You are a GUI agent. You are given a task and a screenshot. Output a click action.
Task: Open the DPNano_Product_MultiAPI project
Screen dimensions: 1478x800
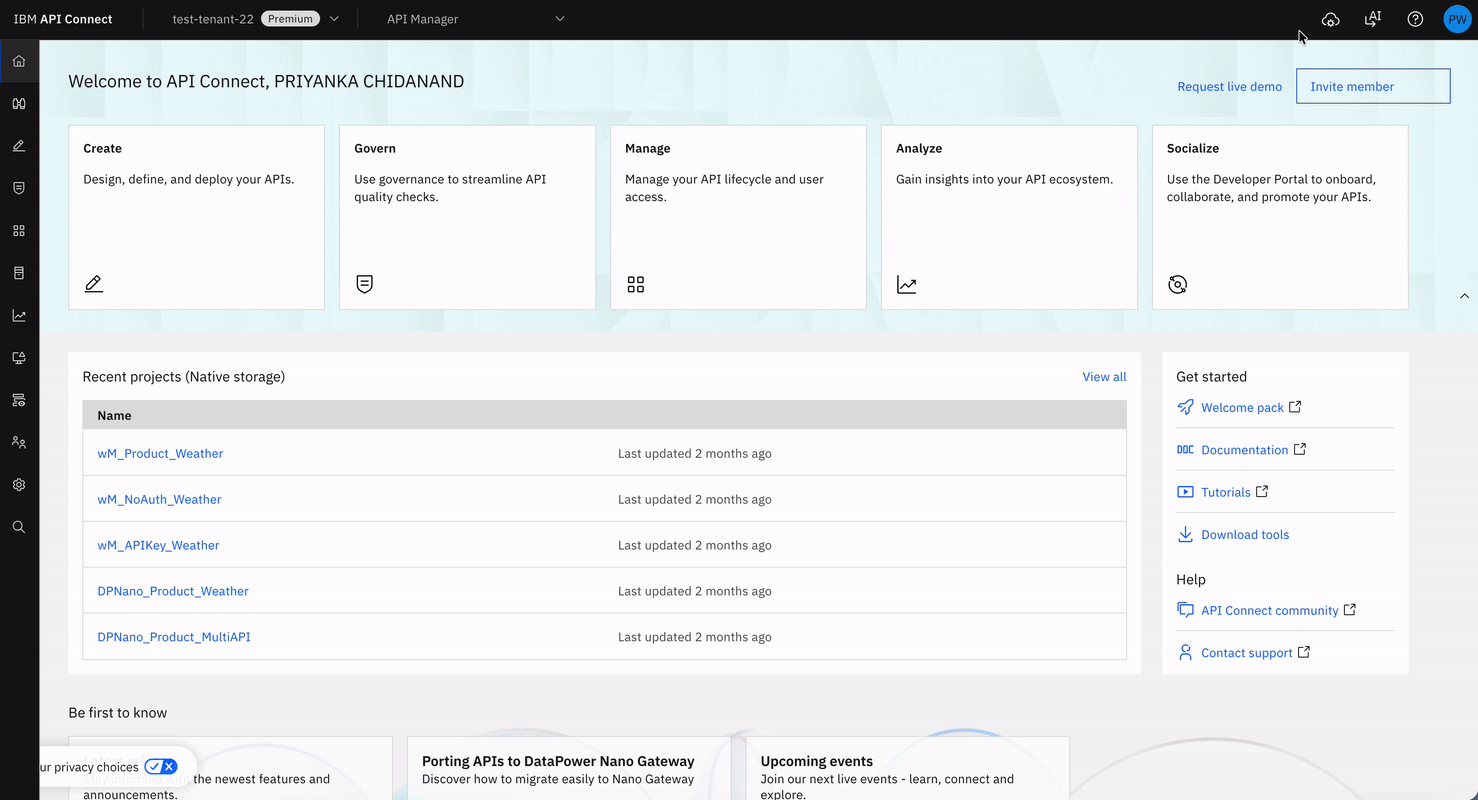[x=174, y=638]
